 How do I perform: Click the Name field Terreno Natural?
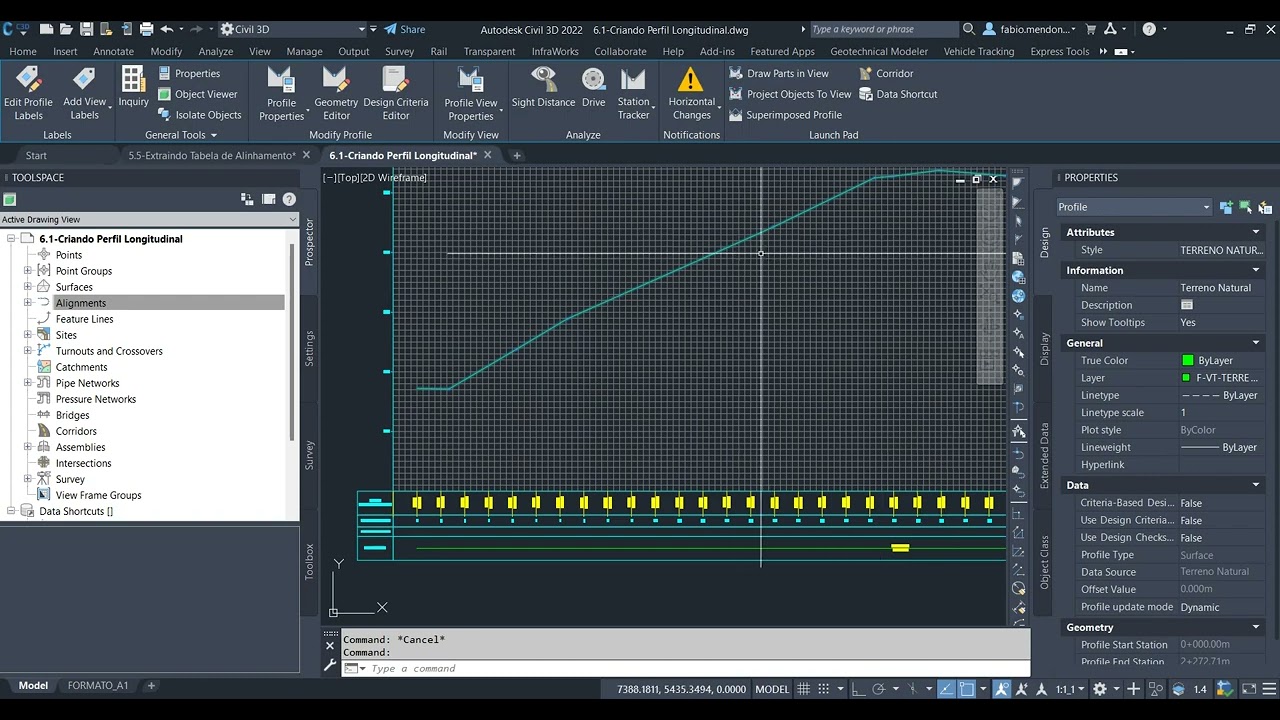pyautogui.click(x=1215, y=288)
